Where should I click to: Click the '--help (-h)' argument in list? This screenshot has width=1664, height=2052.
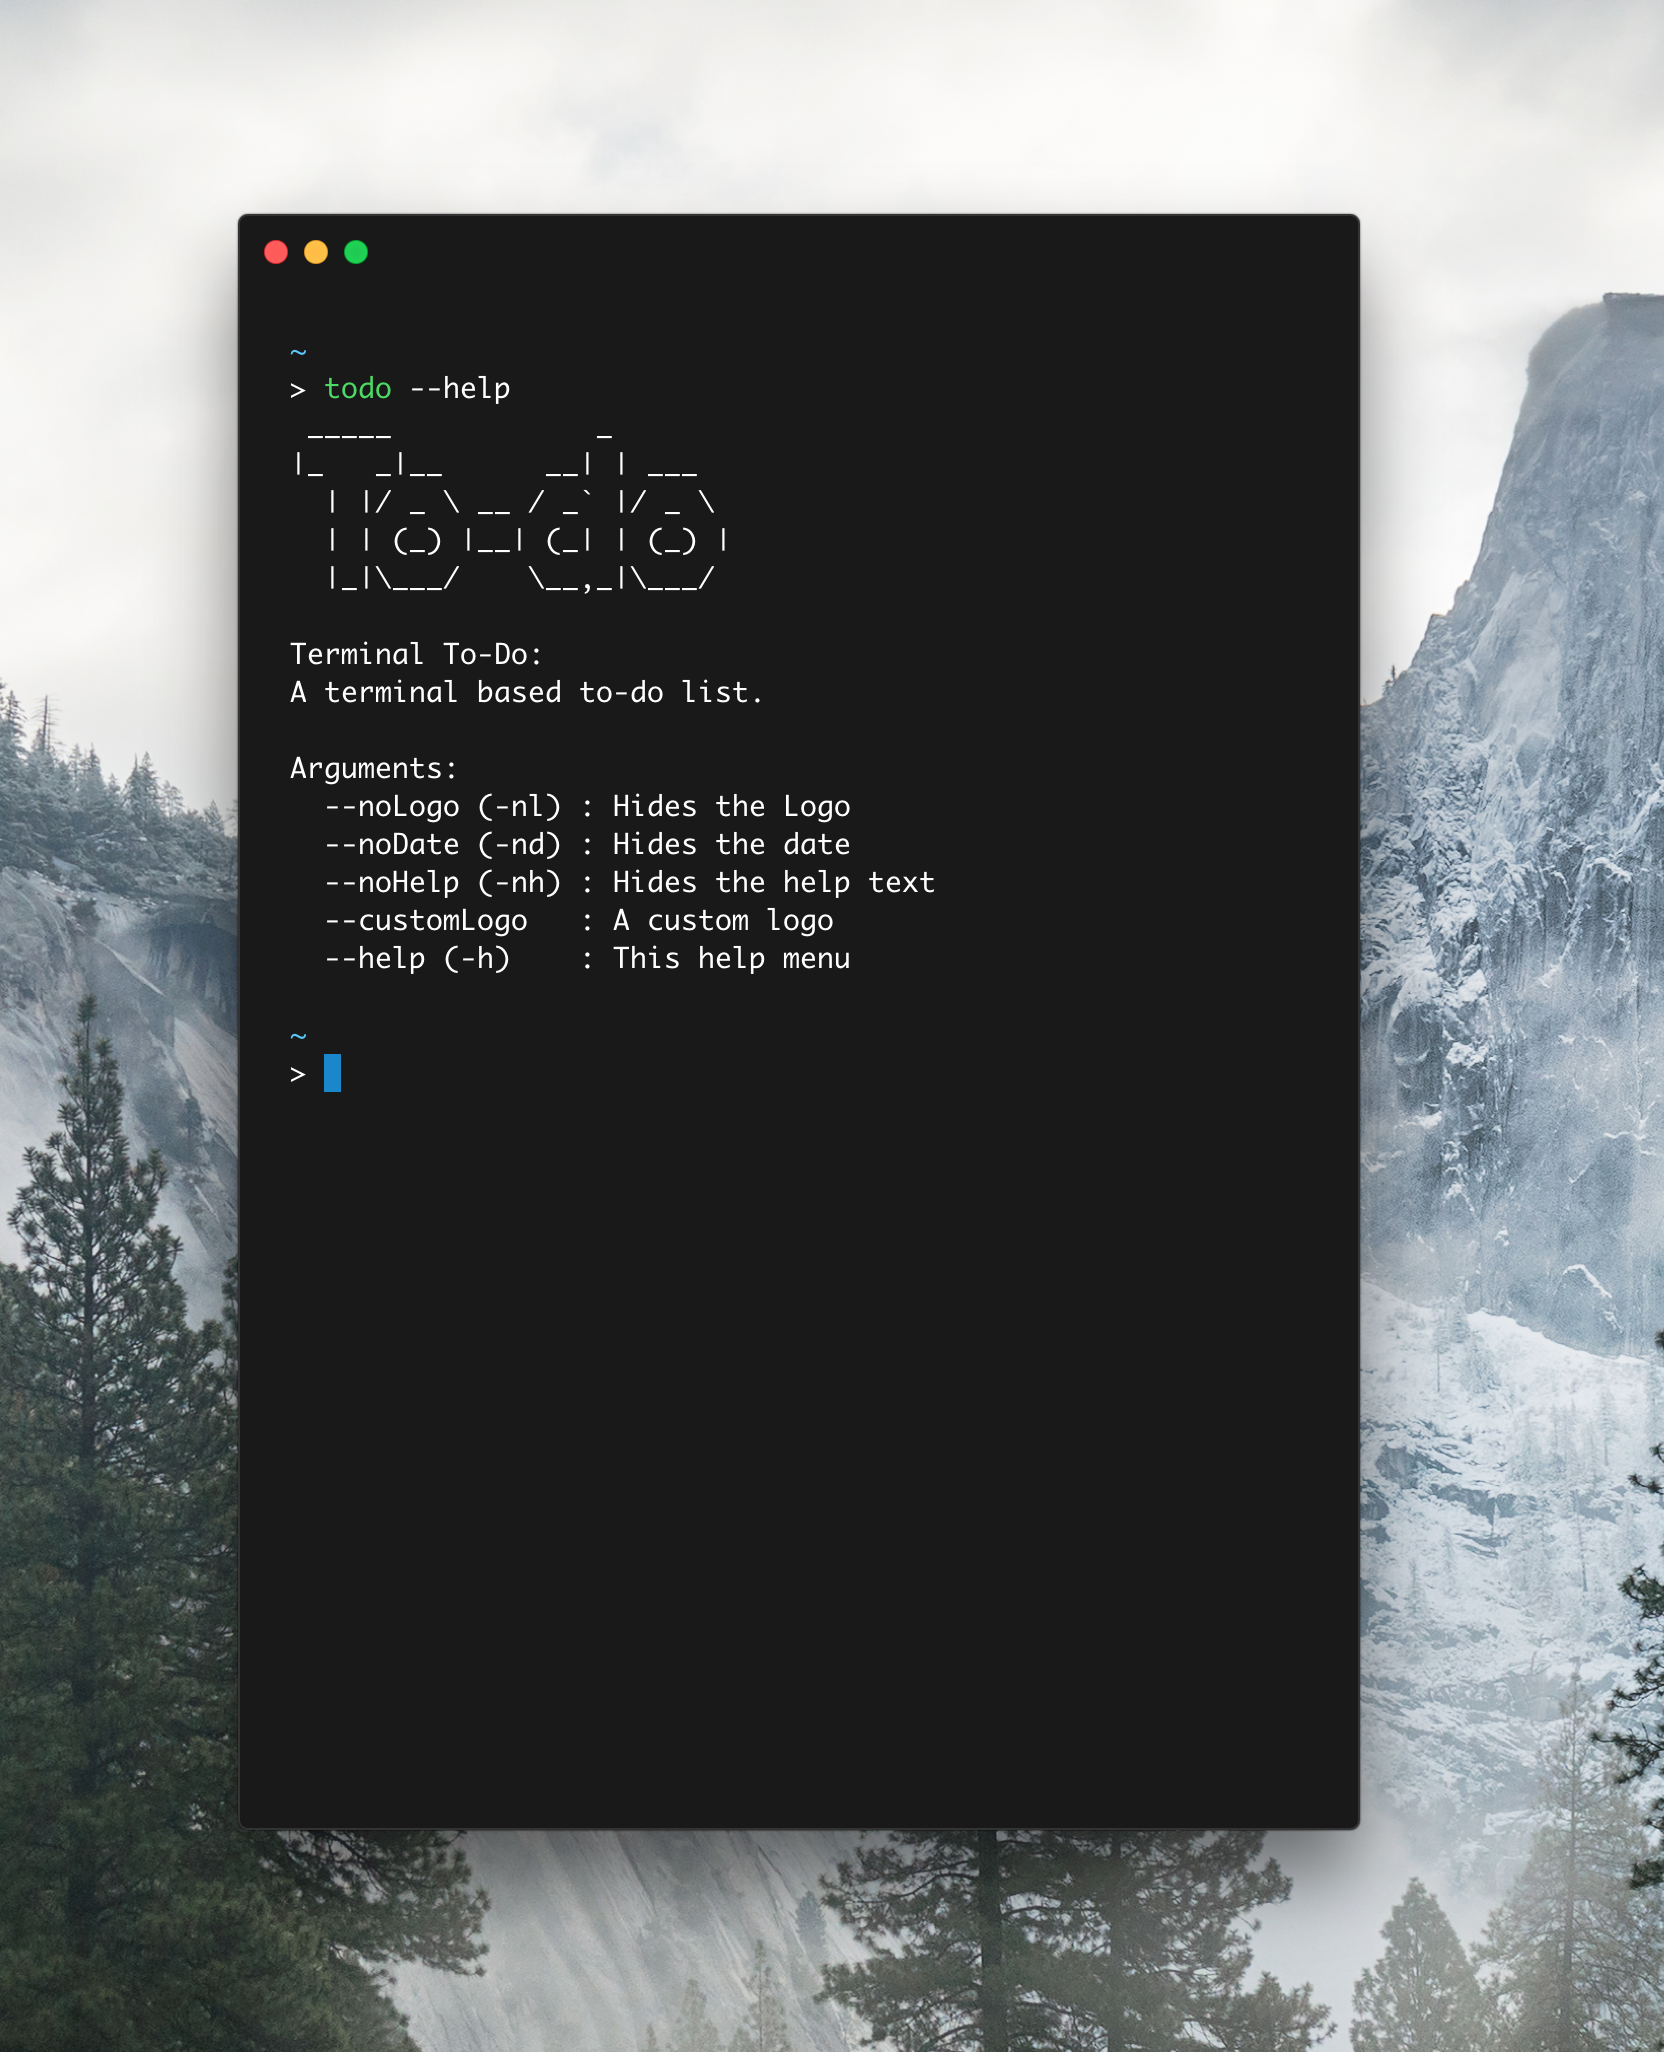click(417, 958)
